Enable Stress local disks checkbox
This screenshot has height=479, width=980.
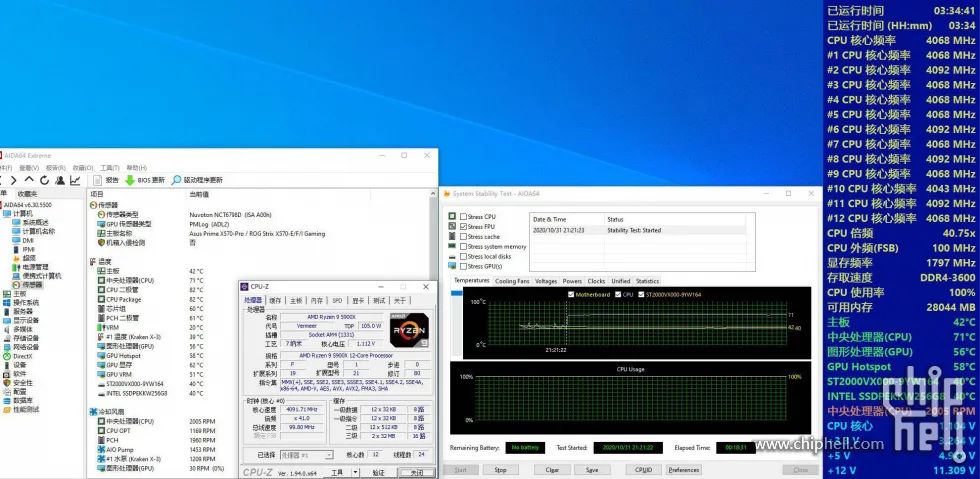pyautogui.click(x=463, y=256)
